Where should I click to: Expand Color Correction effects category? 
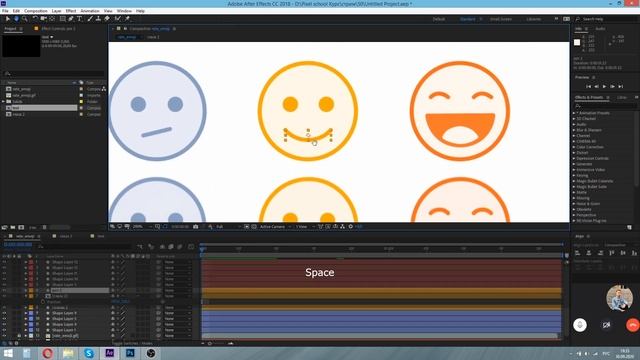pyautogui.click(x=574, y=147)
